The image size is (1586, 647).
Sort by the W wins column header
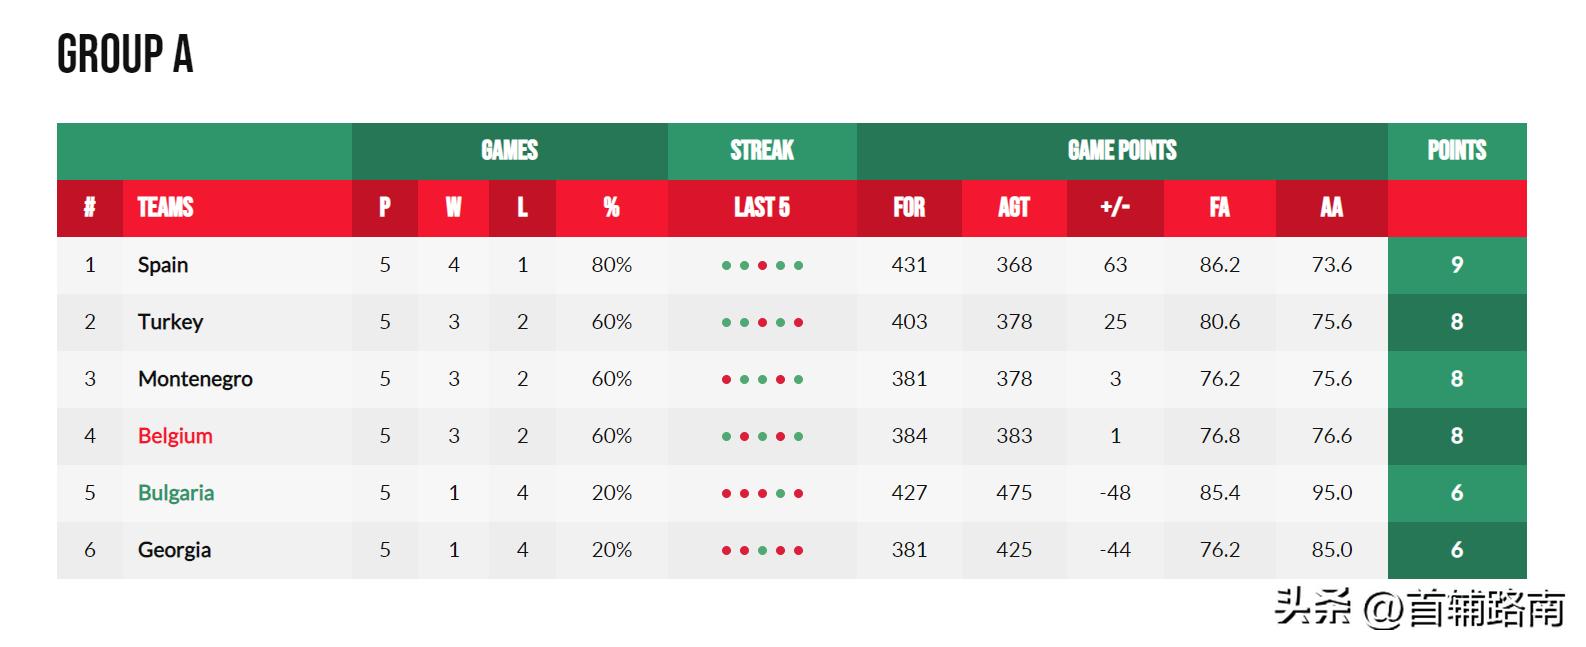pos(453,208)
